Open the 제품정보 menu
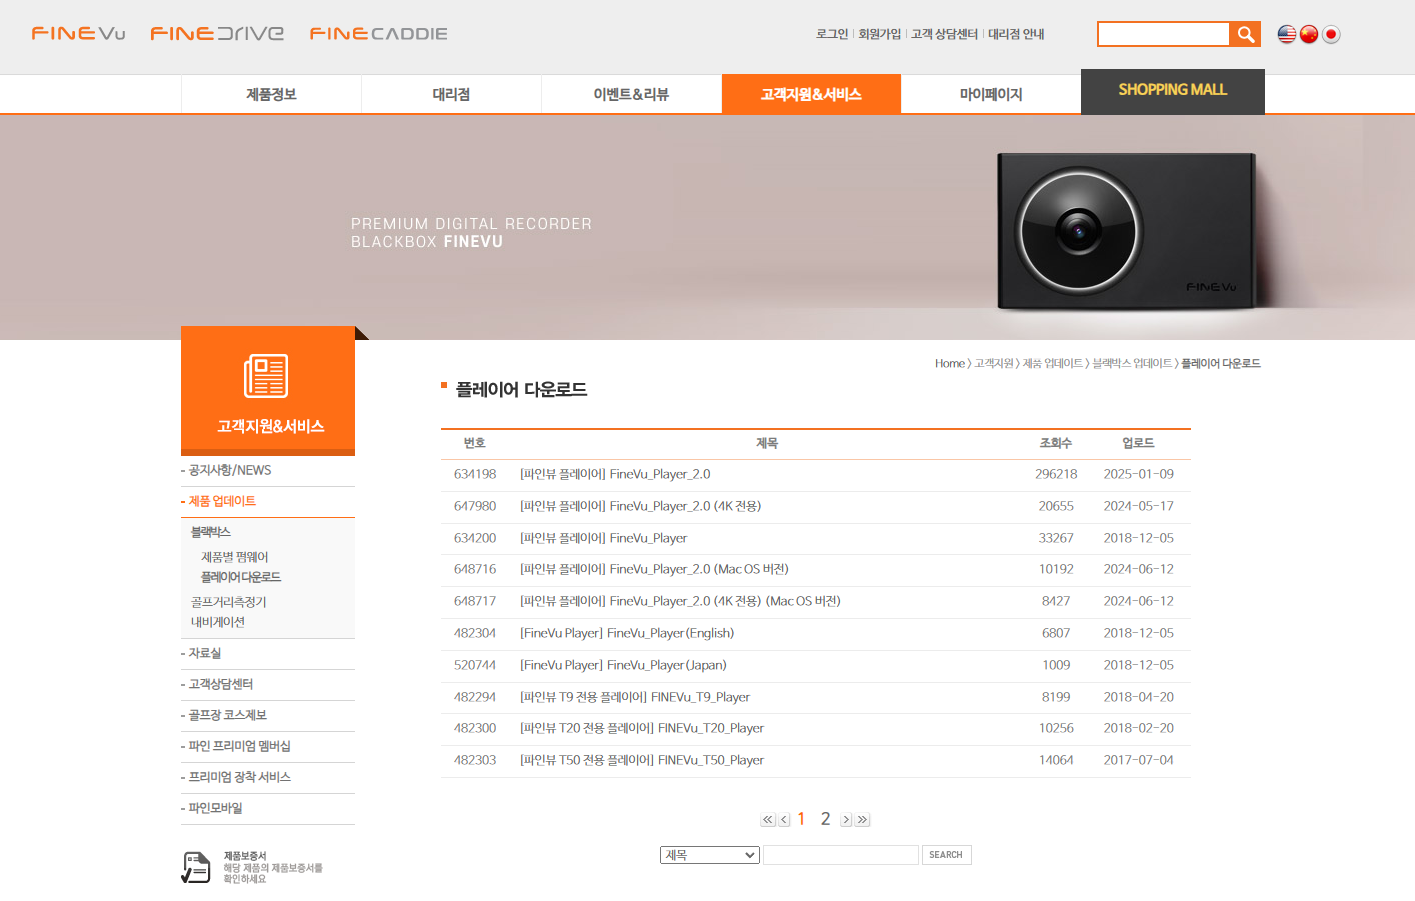The height and width of the screenshot is (901, 1415). click(x=271, y=94)
